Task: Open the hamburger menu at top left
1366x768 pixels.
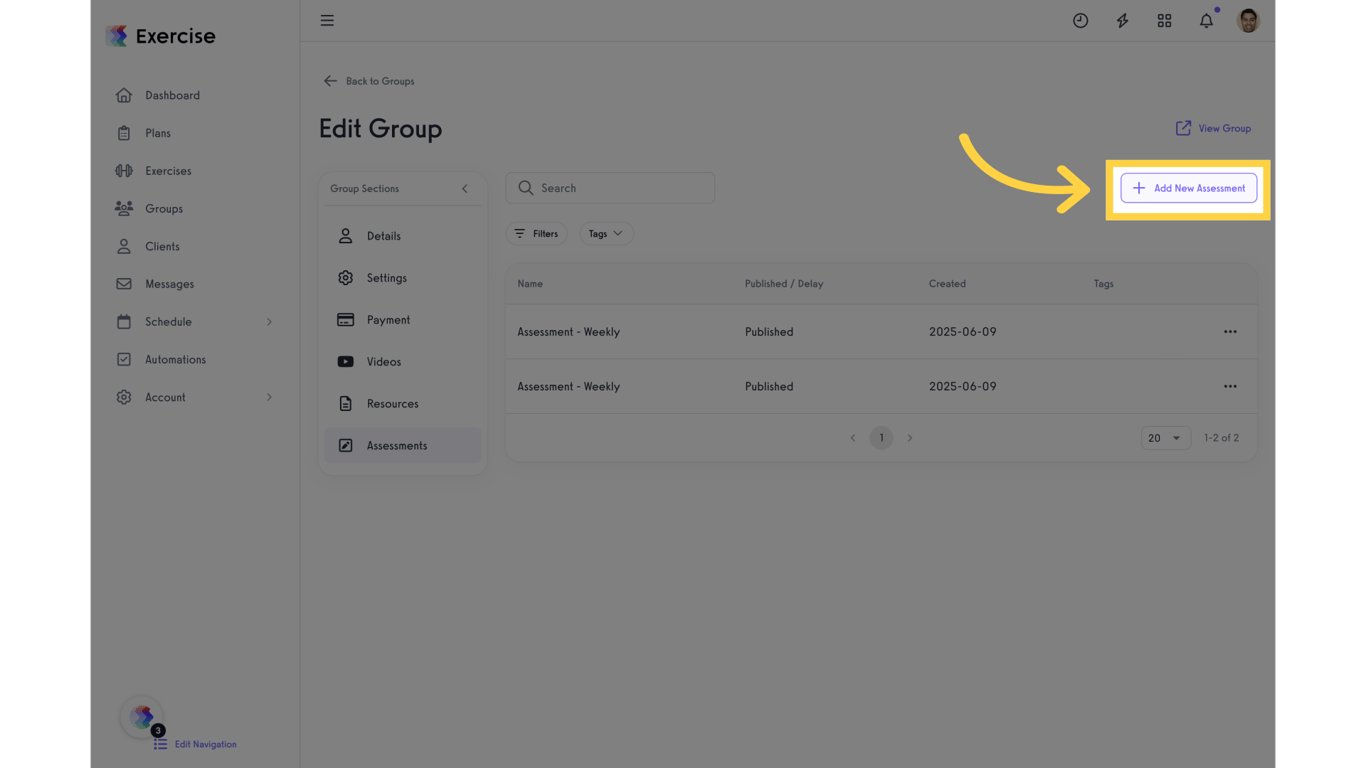Action: [x=327, y=20]
